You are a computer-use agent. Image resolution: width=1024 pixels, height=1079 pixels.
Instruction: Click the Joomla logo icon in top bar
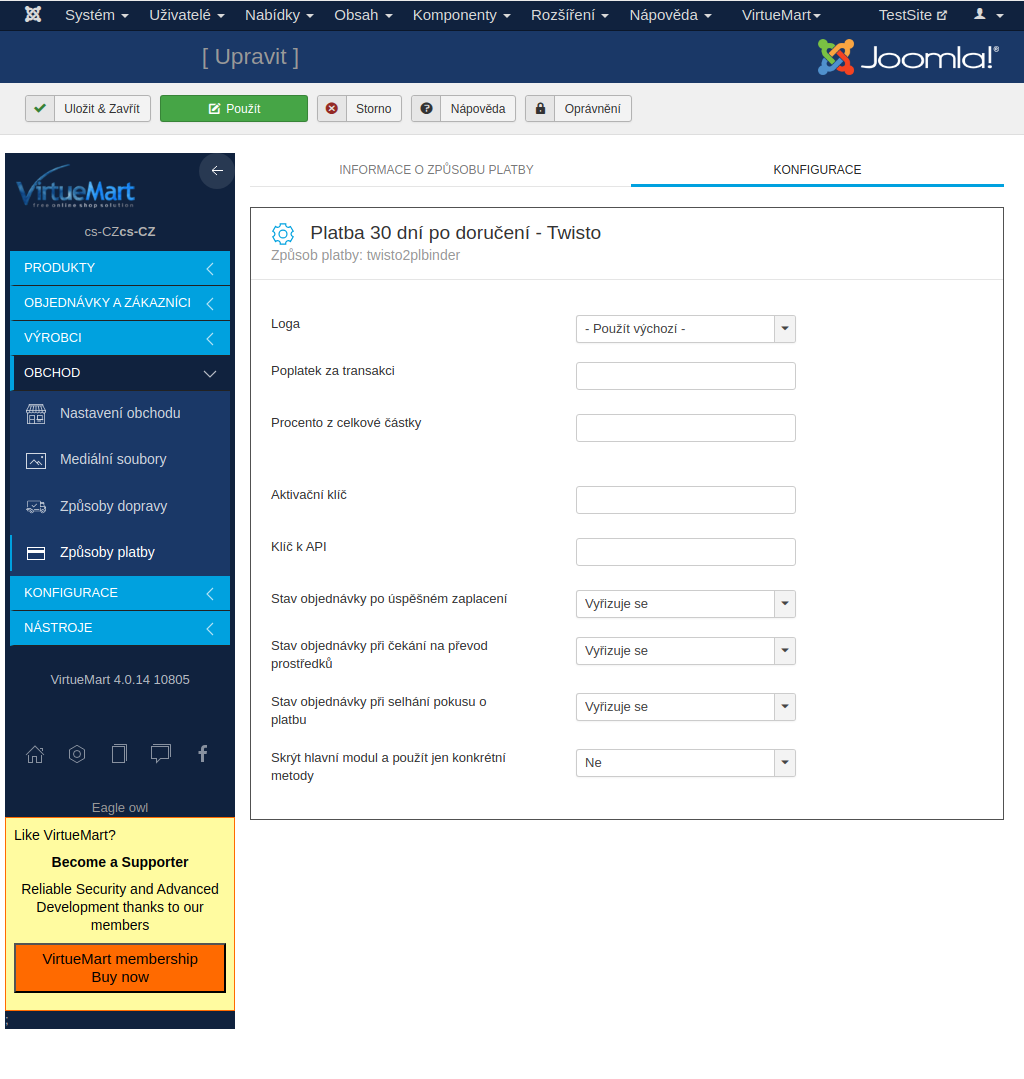point(33,15)
